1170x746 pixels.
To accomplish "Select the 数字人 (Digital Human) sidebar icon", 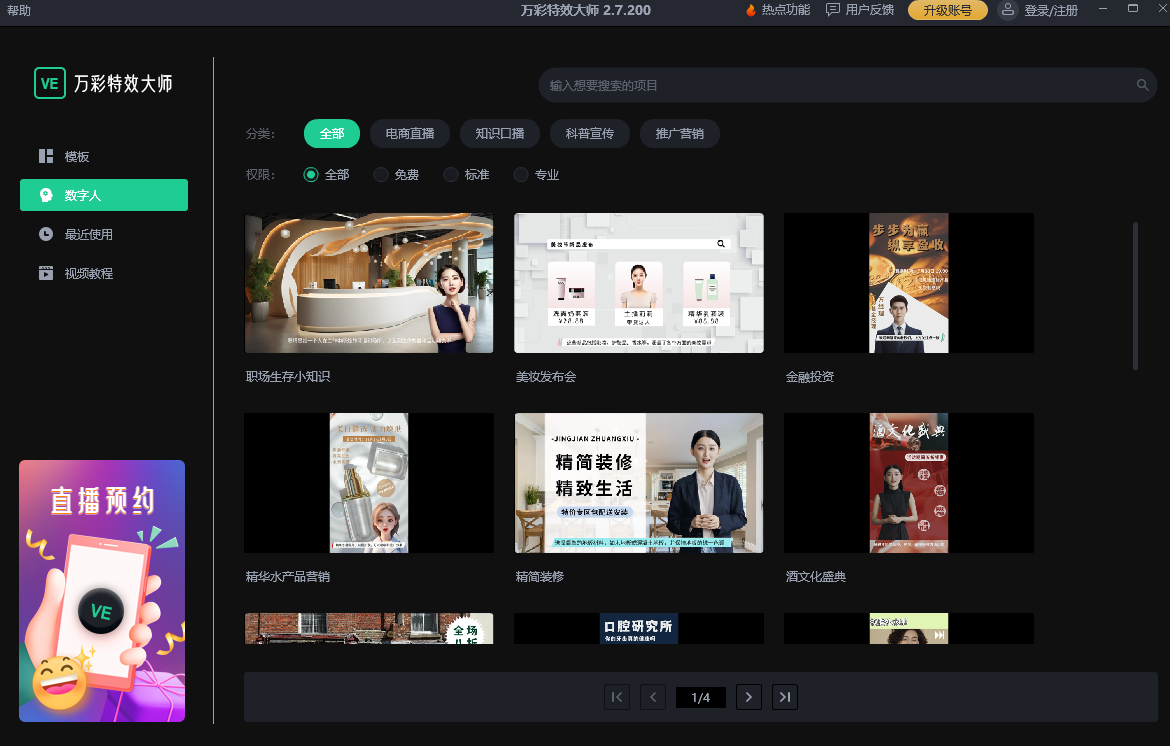I will point(44,195).
